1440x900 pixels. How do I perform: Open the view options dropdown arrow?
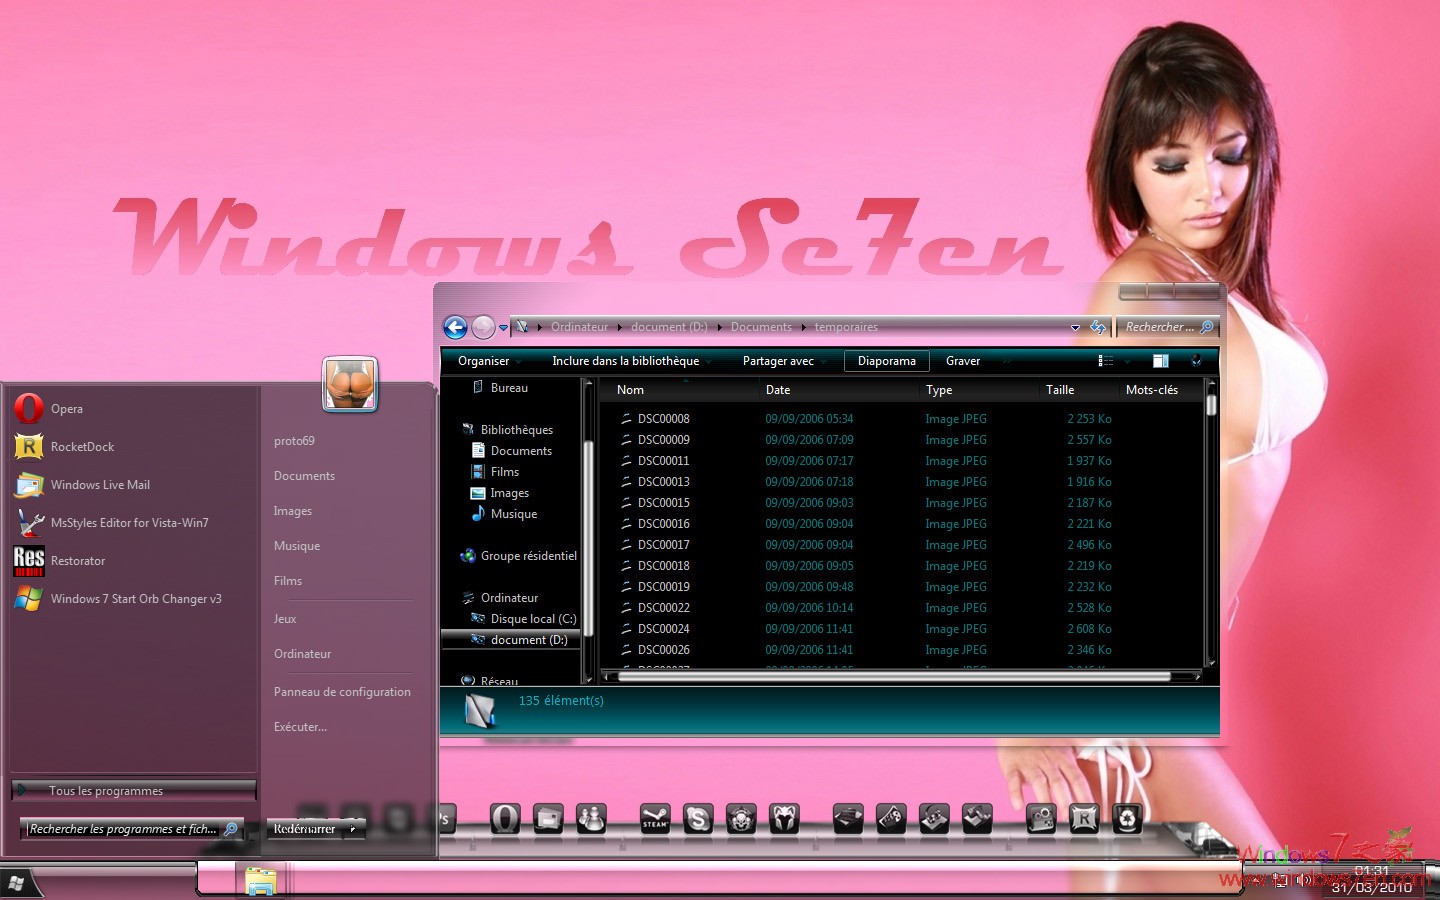pos(1127,361)
